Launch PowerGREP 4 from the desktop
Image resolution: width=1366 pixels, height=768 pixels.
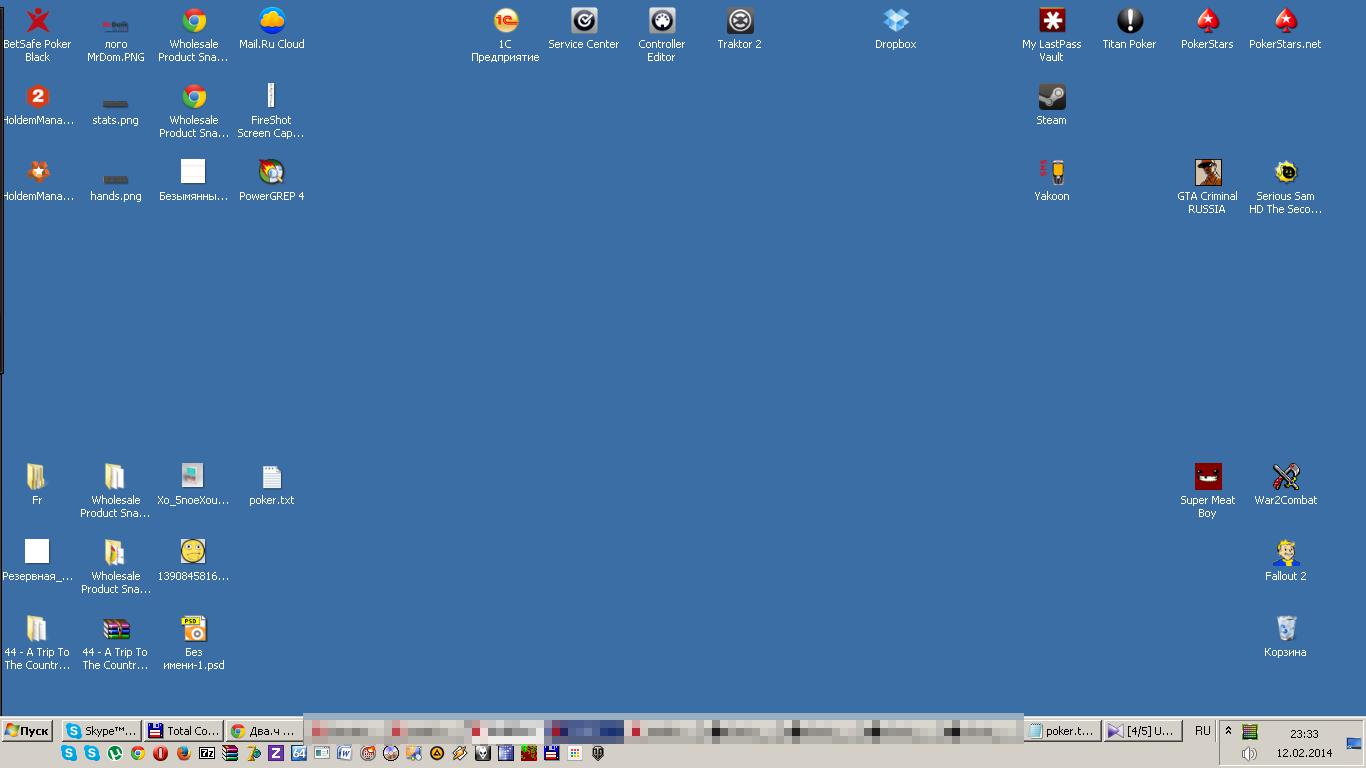(x=272, y=181)
